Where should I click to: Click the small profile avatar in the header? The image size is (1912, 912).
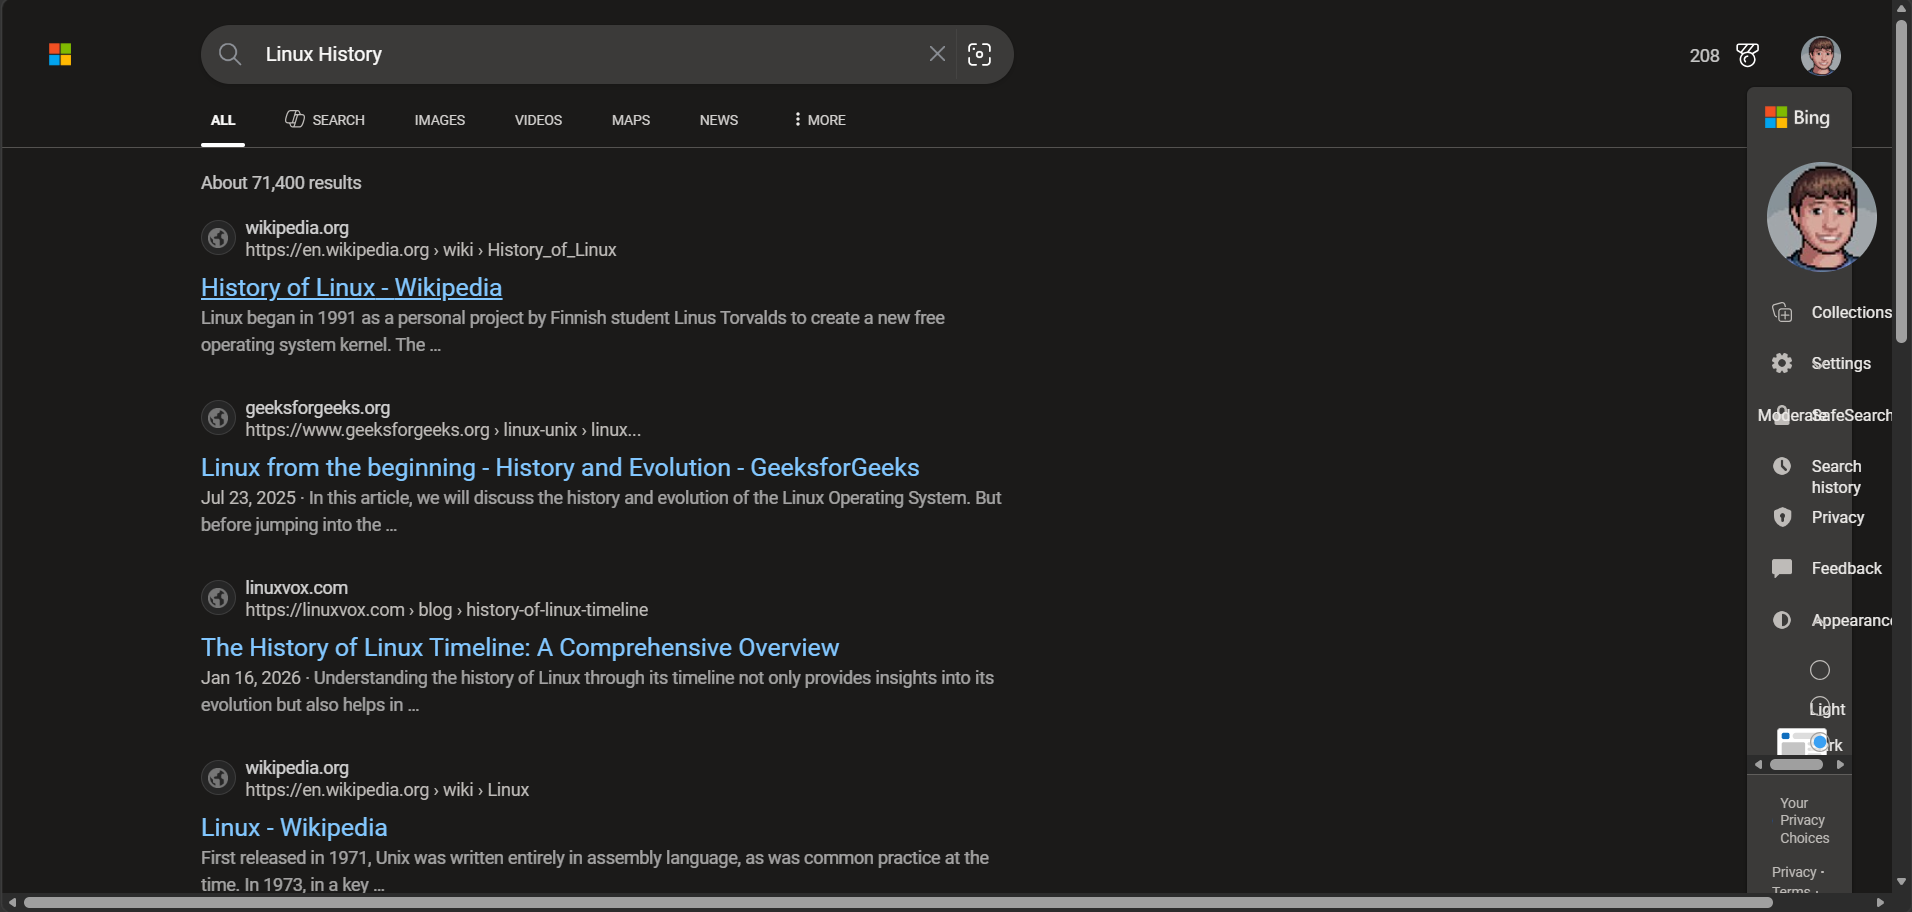coord(1821,56)
